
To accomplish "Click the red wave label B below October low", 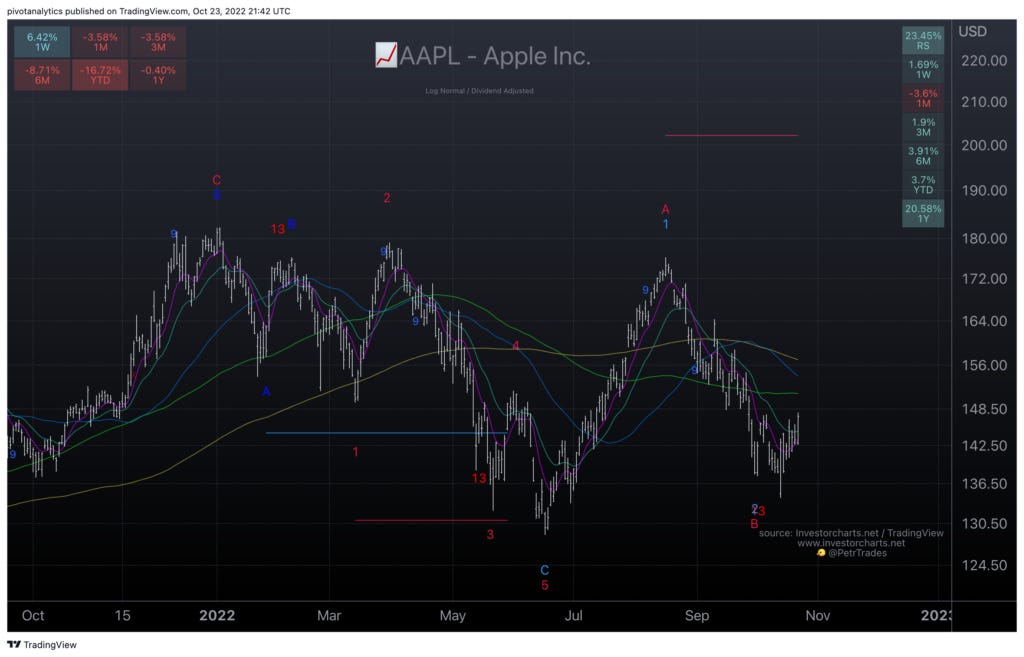I will 754,524.
